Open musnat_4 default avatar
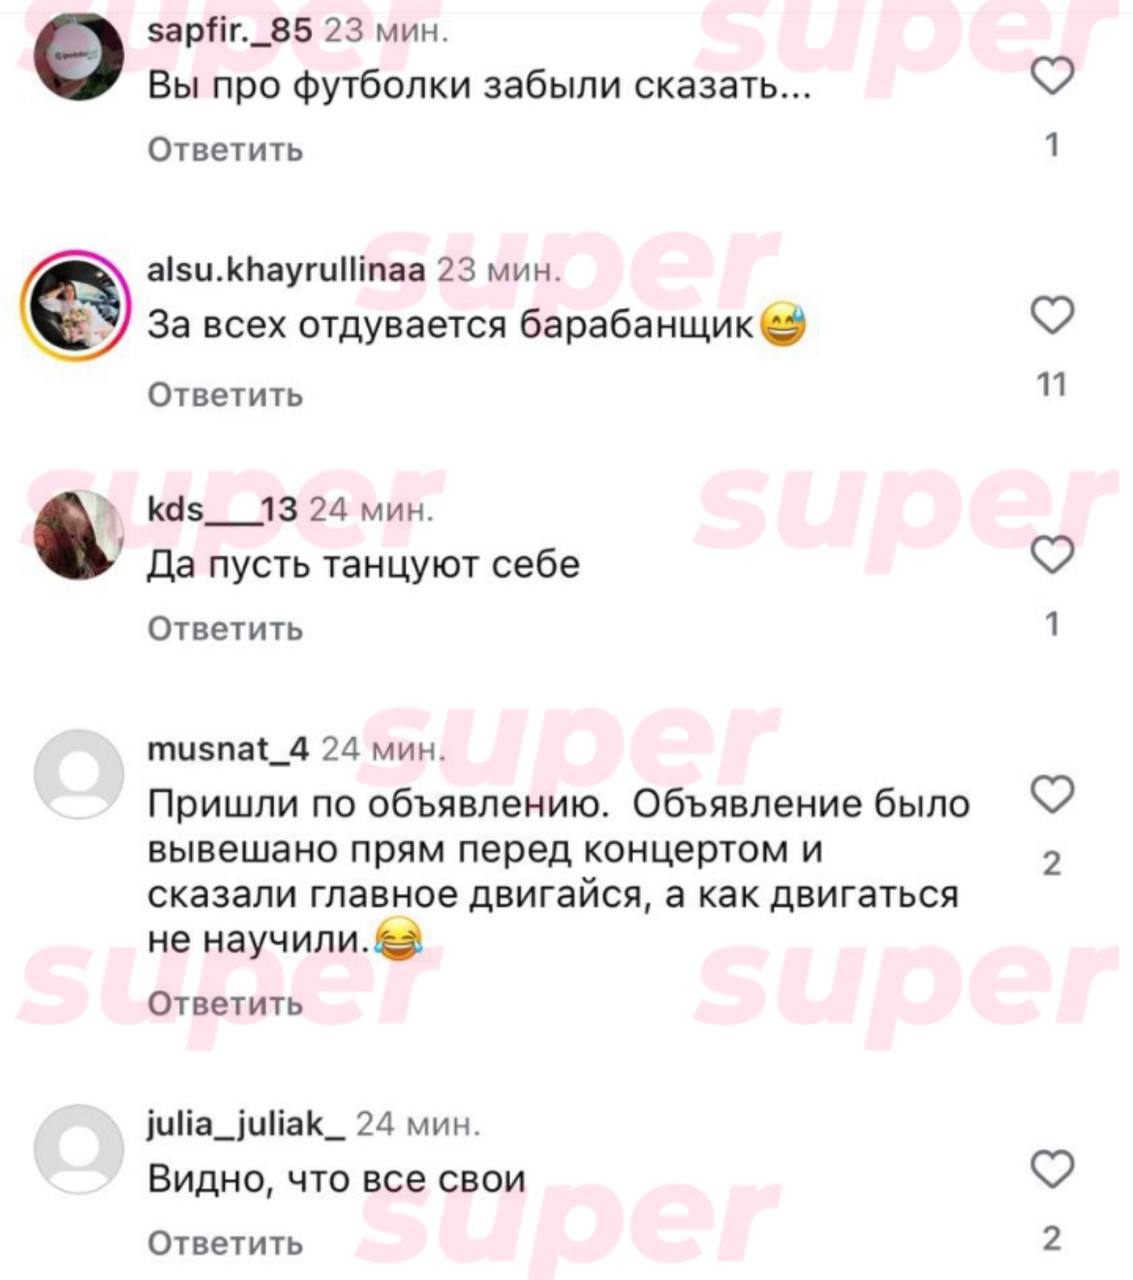The height and width of the screenshot is (1280, 1133). (x=78, y=774)
